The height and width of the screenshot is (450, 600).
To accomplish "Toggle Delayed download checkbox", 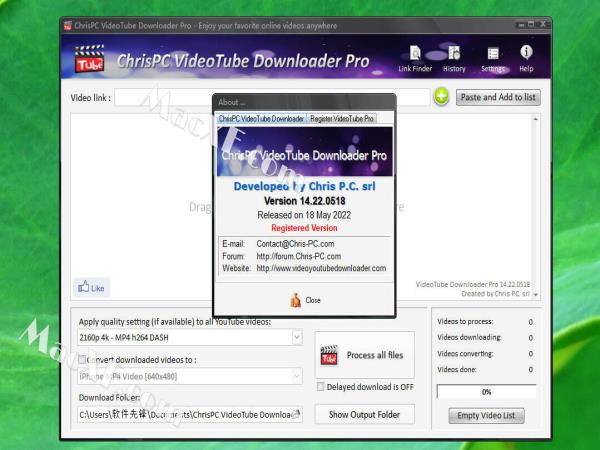I will (x=320, y=386).
